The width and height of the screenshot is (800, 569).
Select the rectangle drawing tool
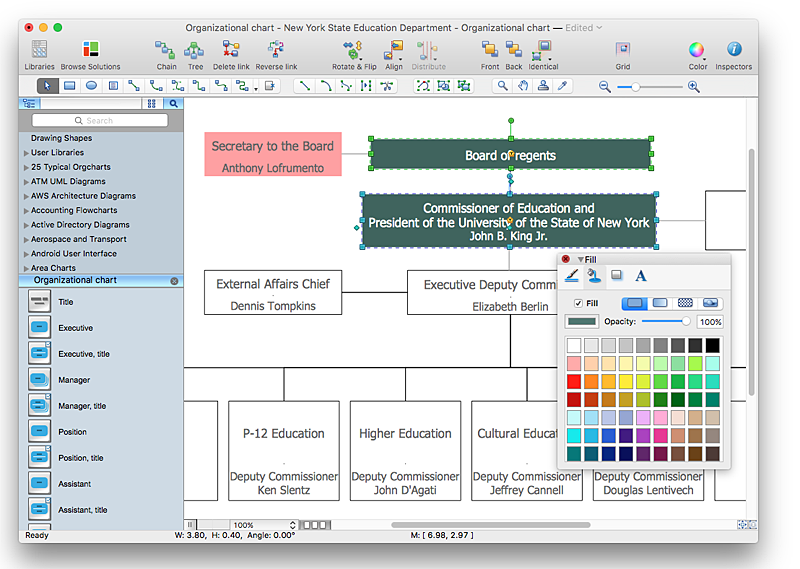point(69,86)
